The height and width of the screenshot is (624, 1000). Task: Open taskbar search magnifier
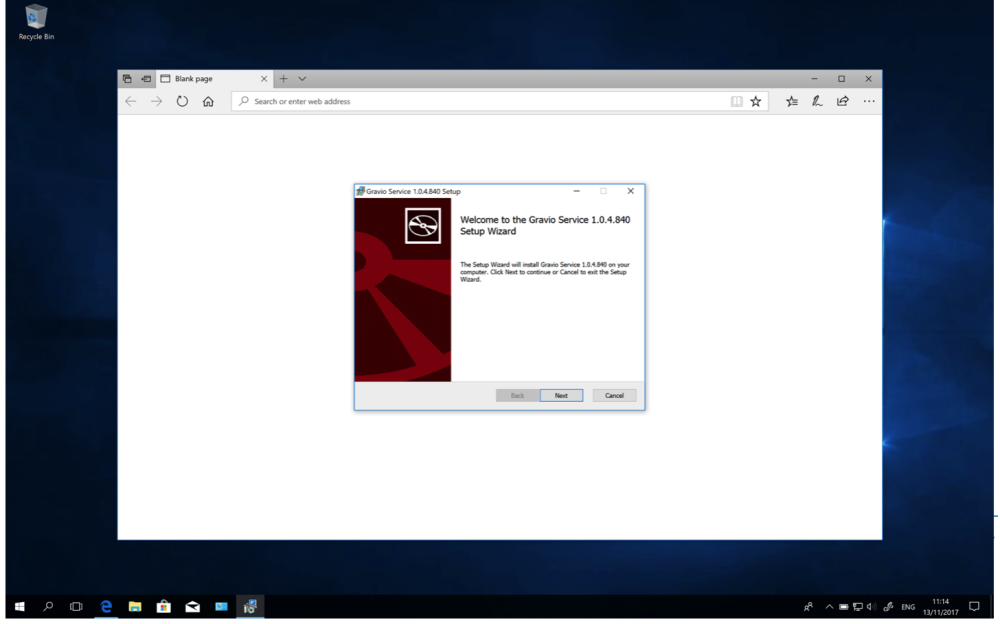(48, 607)
